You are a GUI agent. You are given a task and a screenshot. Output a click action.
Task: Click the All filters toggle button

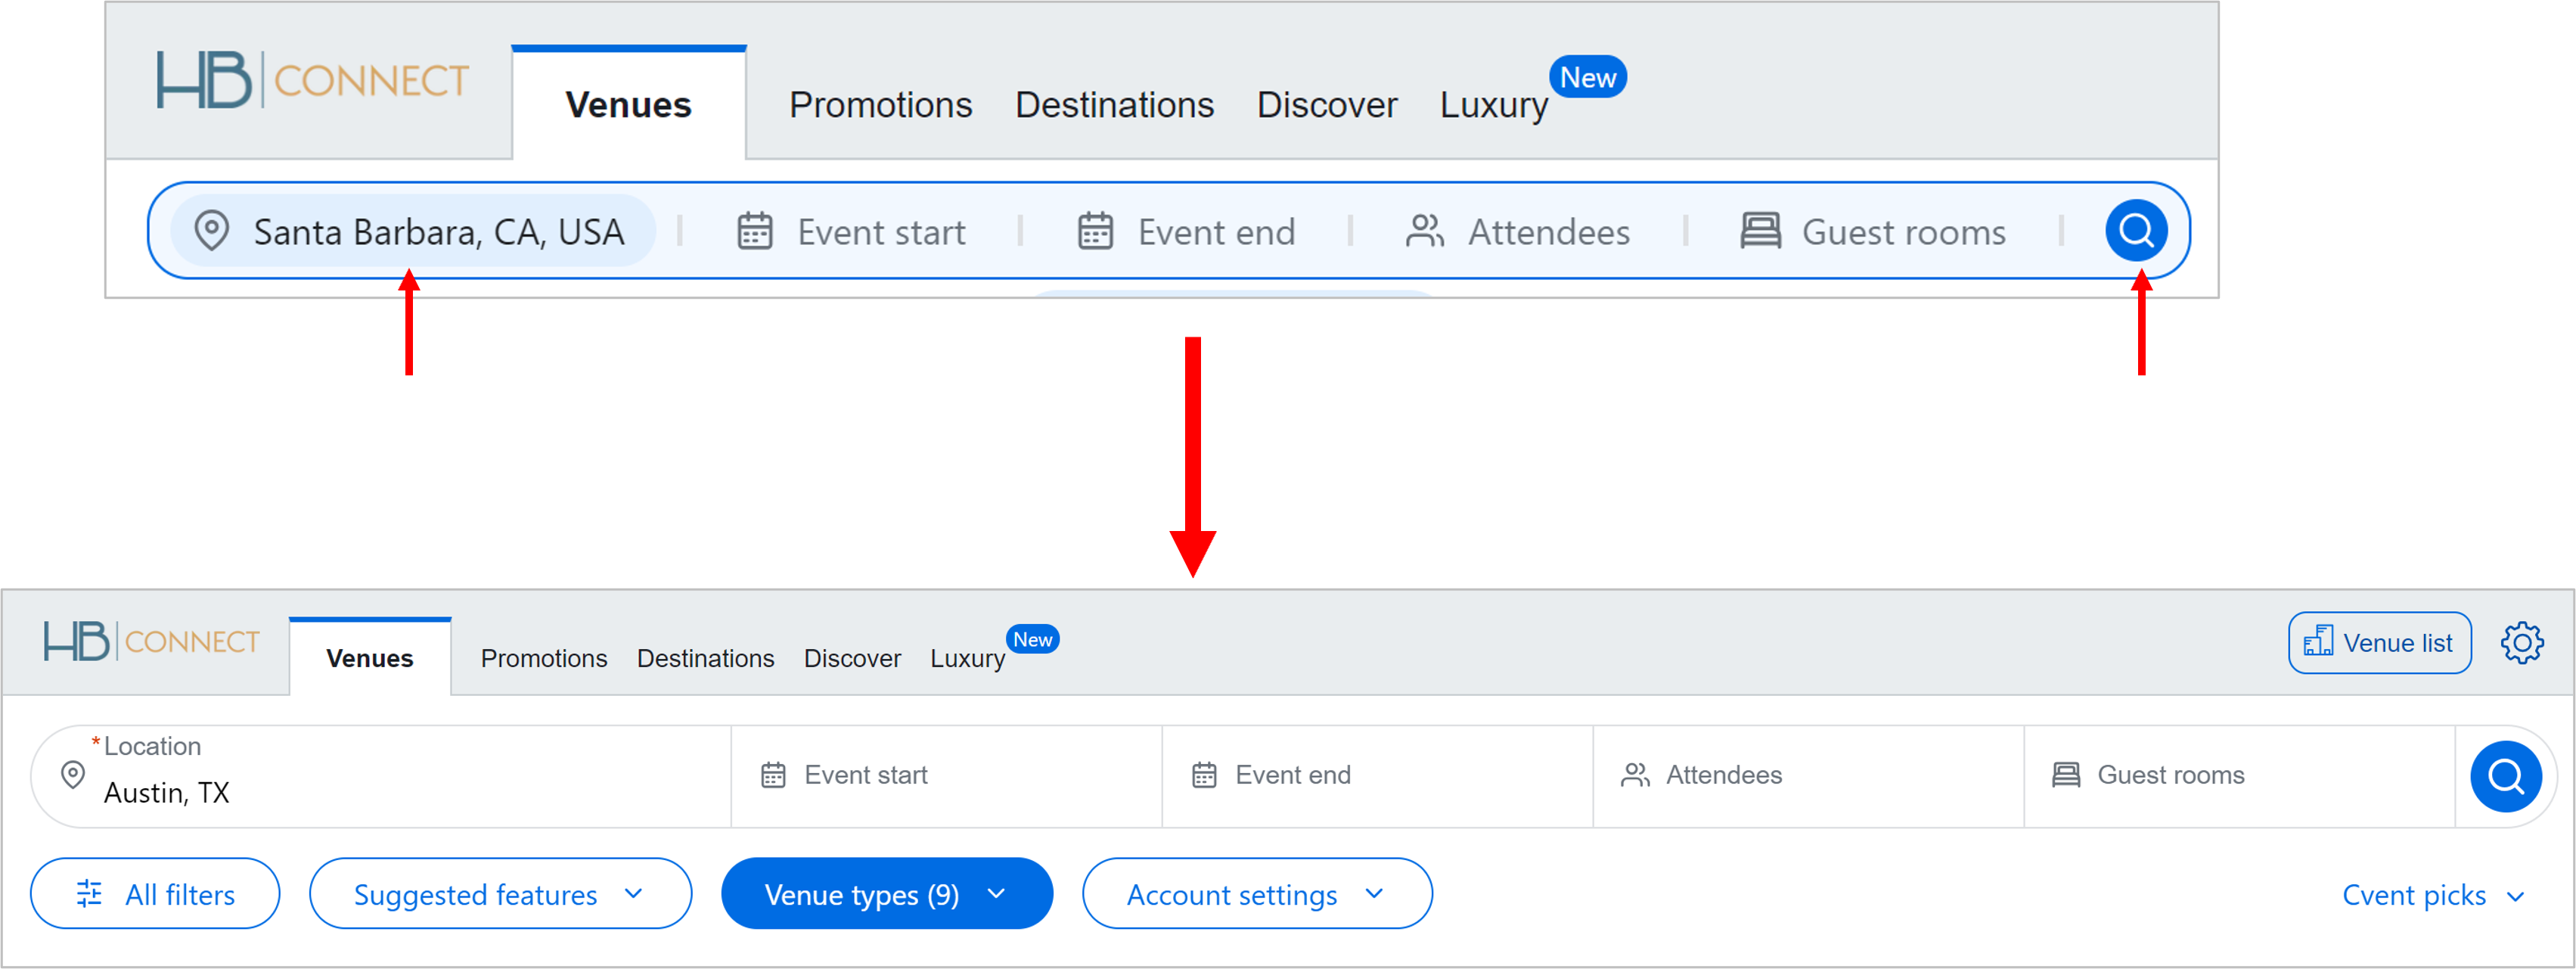coord(155,893)
